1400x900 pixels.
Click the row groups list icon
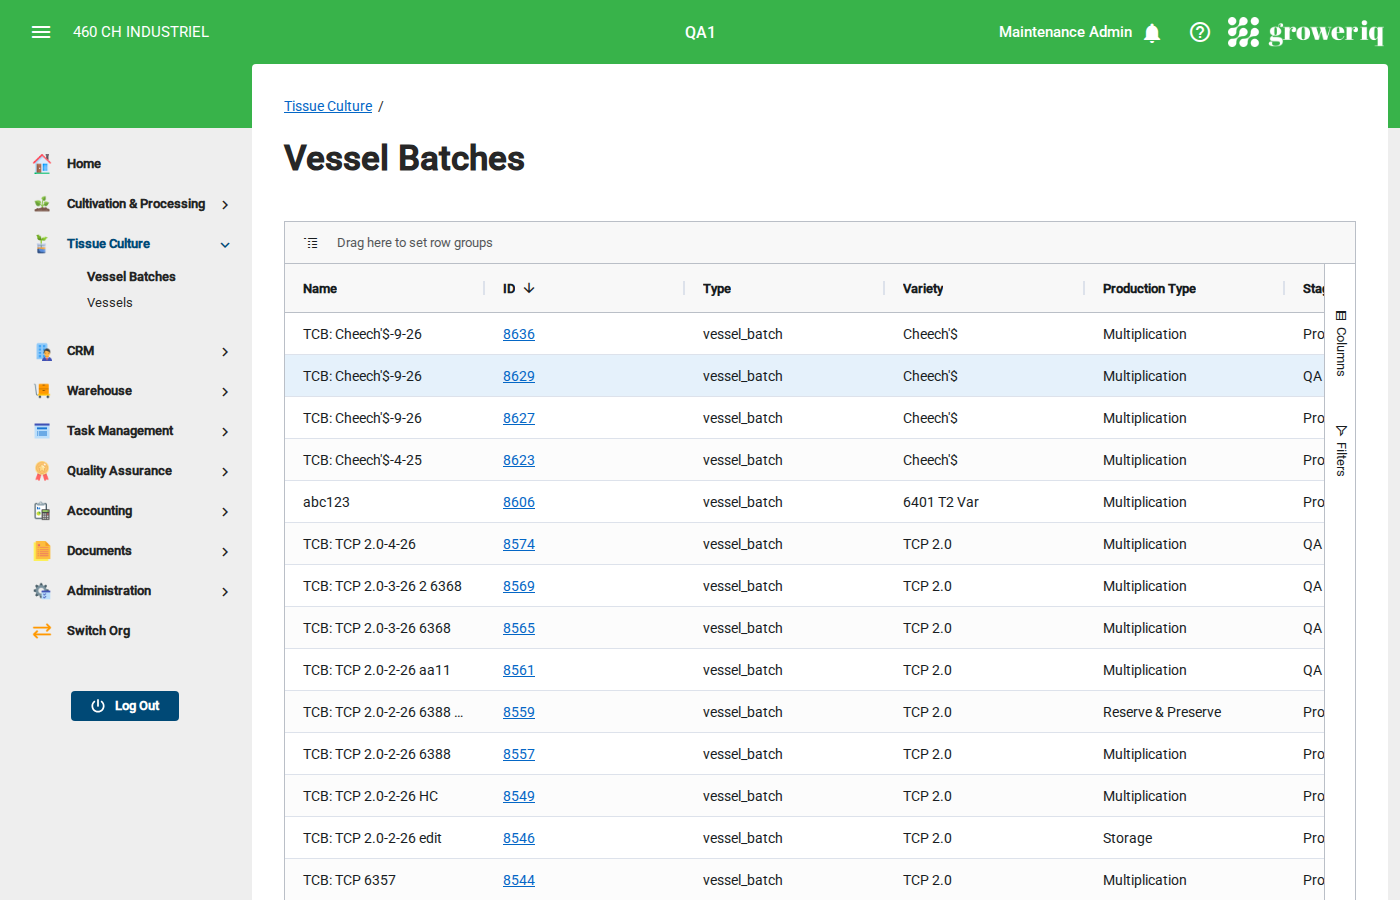tap(312, 243)
